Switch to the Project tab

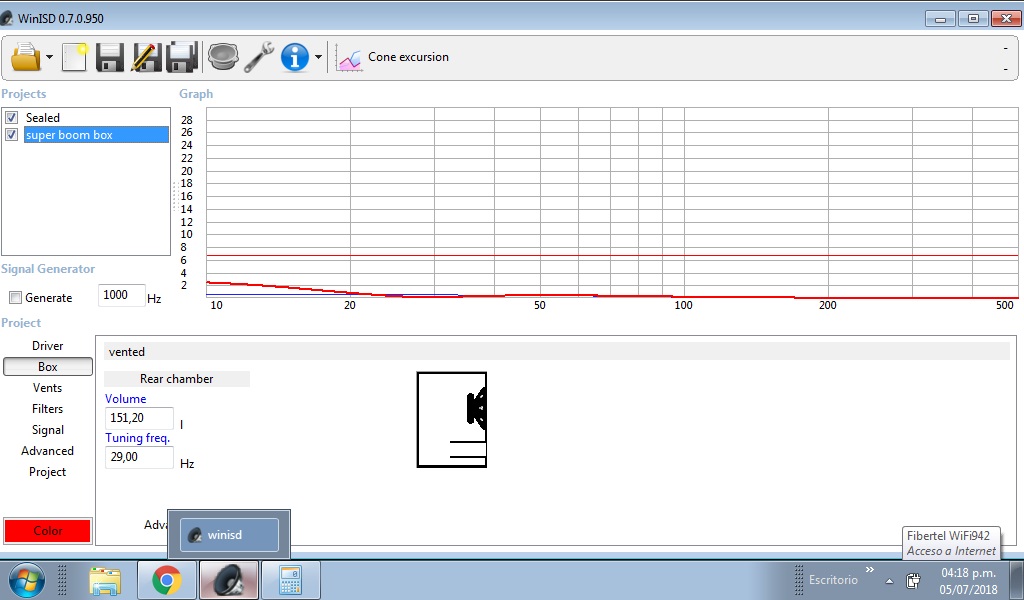48,471
